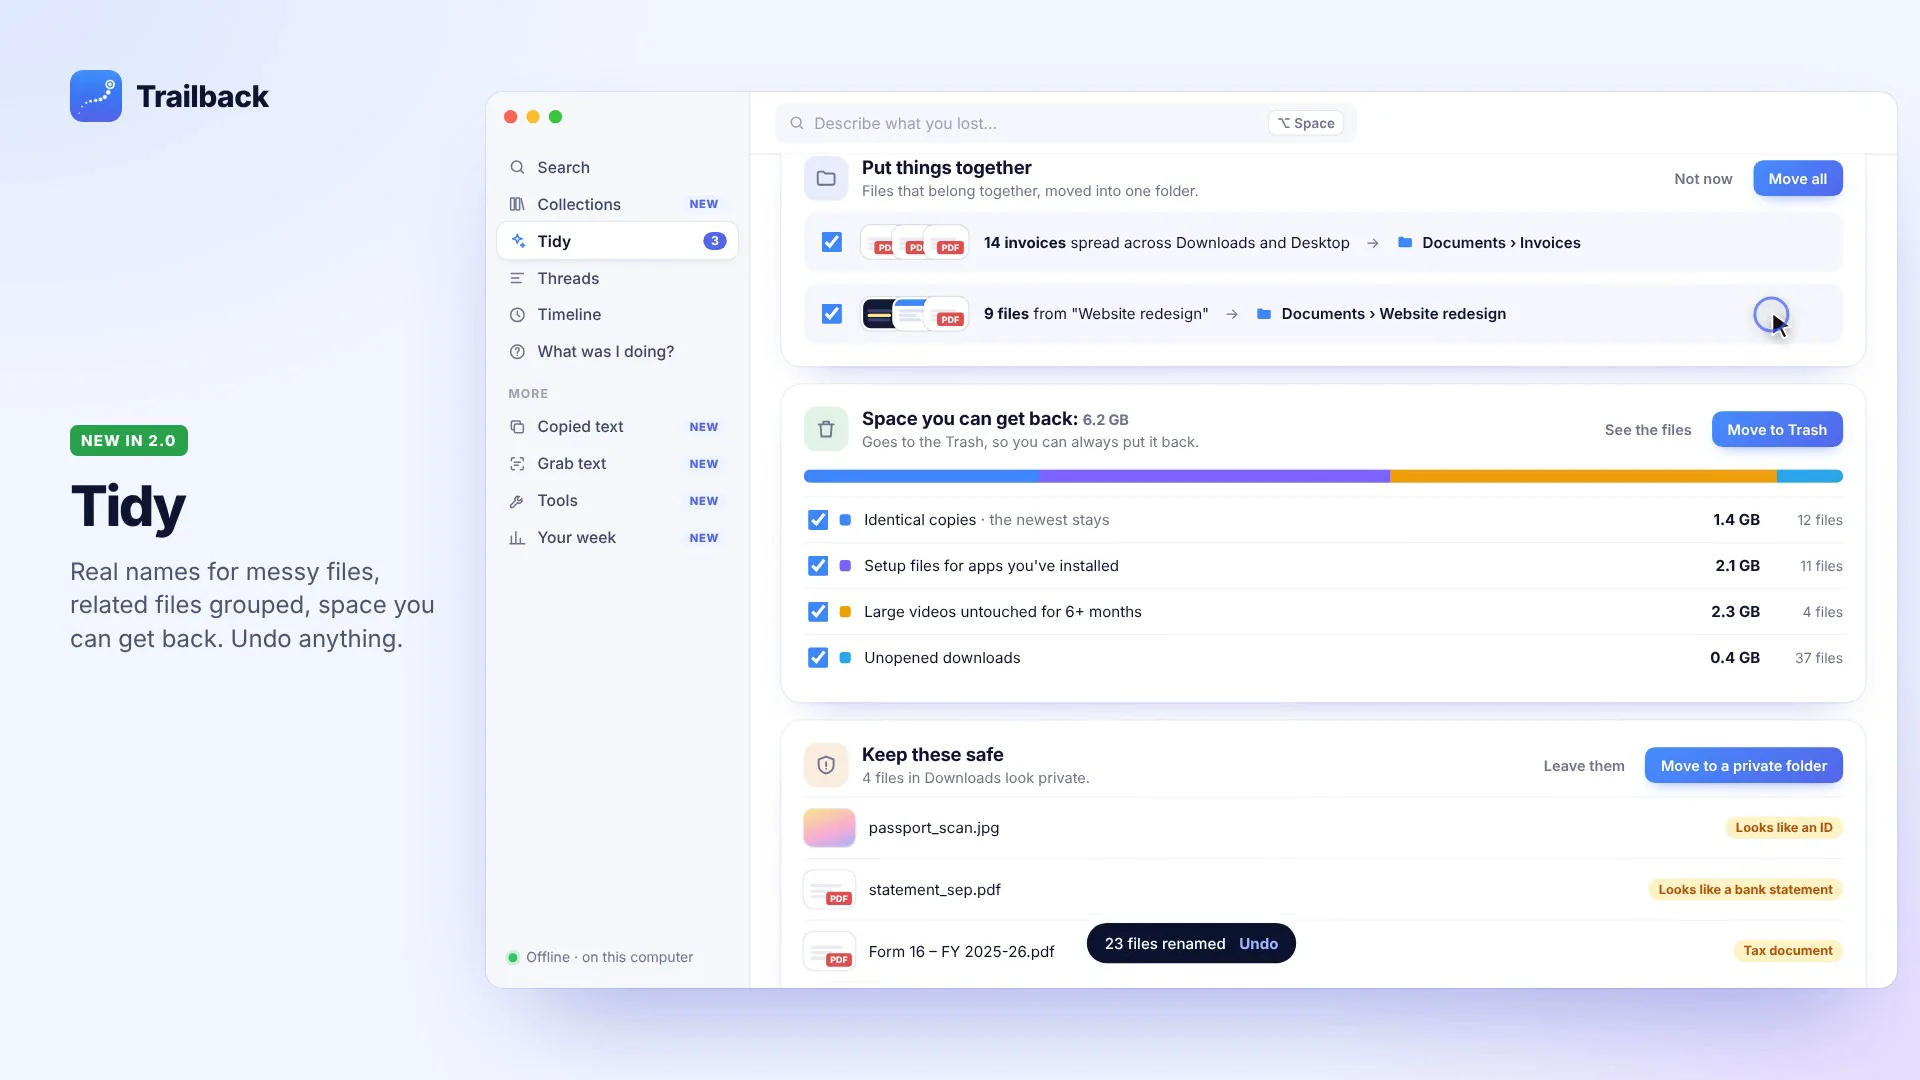This screenshot has width=1920, height=1080.
Task: Open Tools in the sidebar
Action: tap(617, 501)
